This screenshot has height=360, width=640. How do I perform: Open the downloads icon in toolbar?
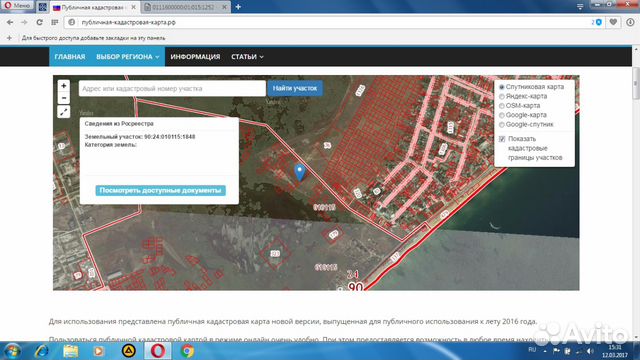point(630,22)
